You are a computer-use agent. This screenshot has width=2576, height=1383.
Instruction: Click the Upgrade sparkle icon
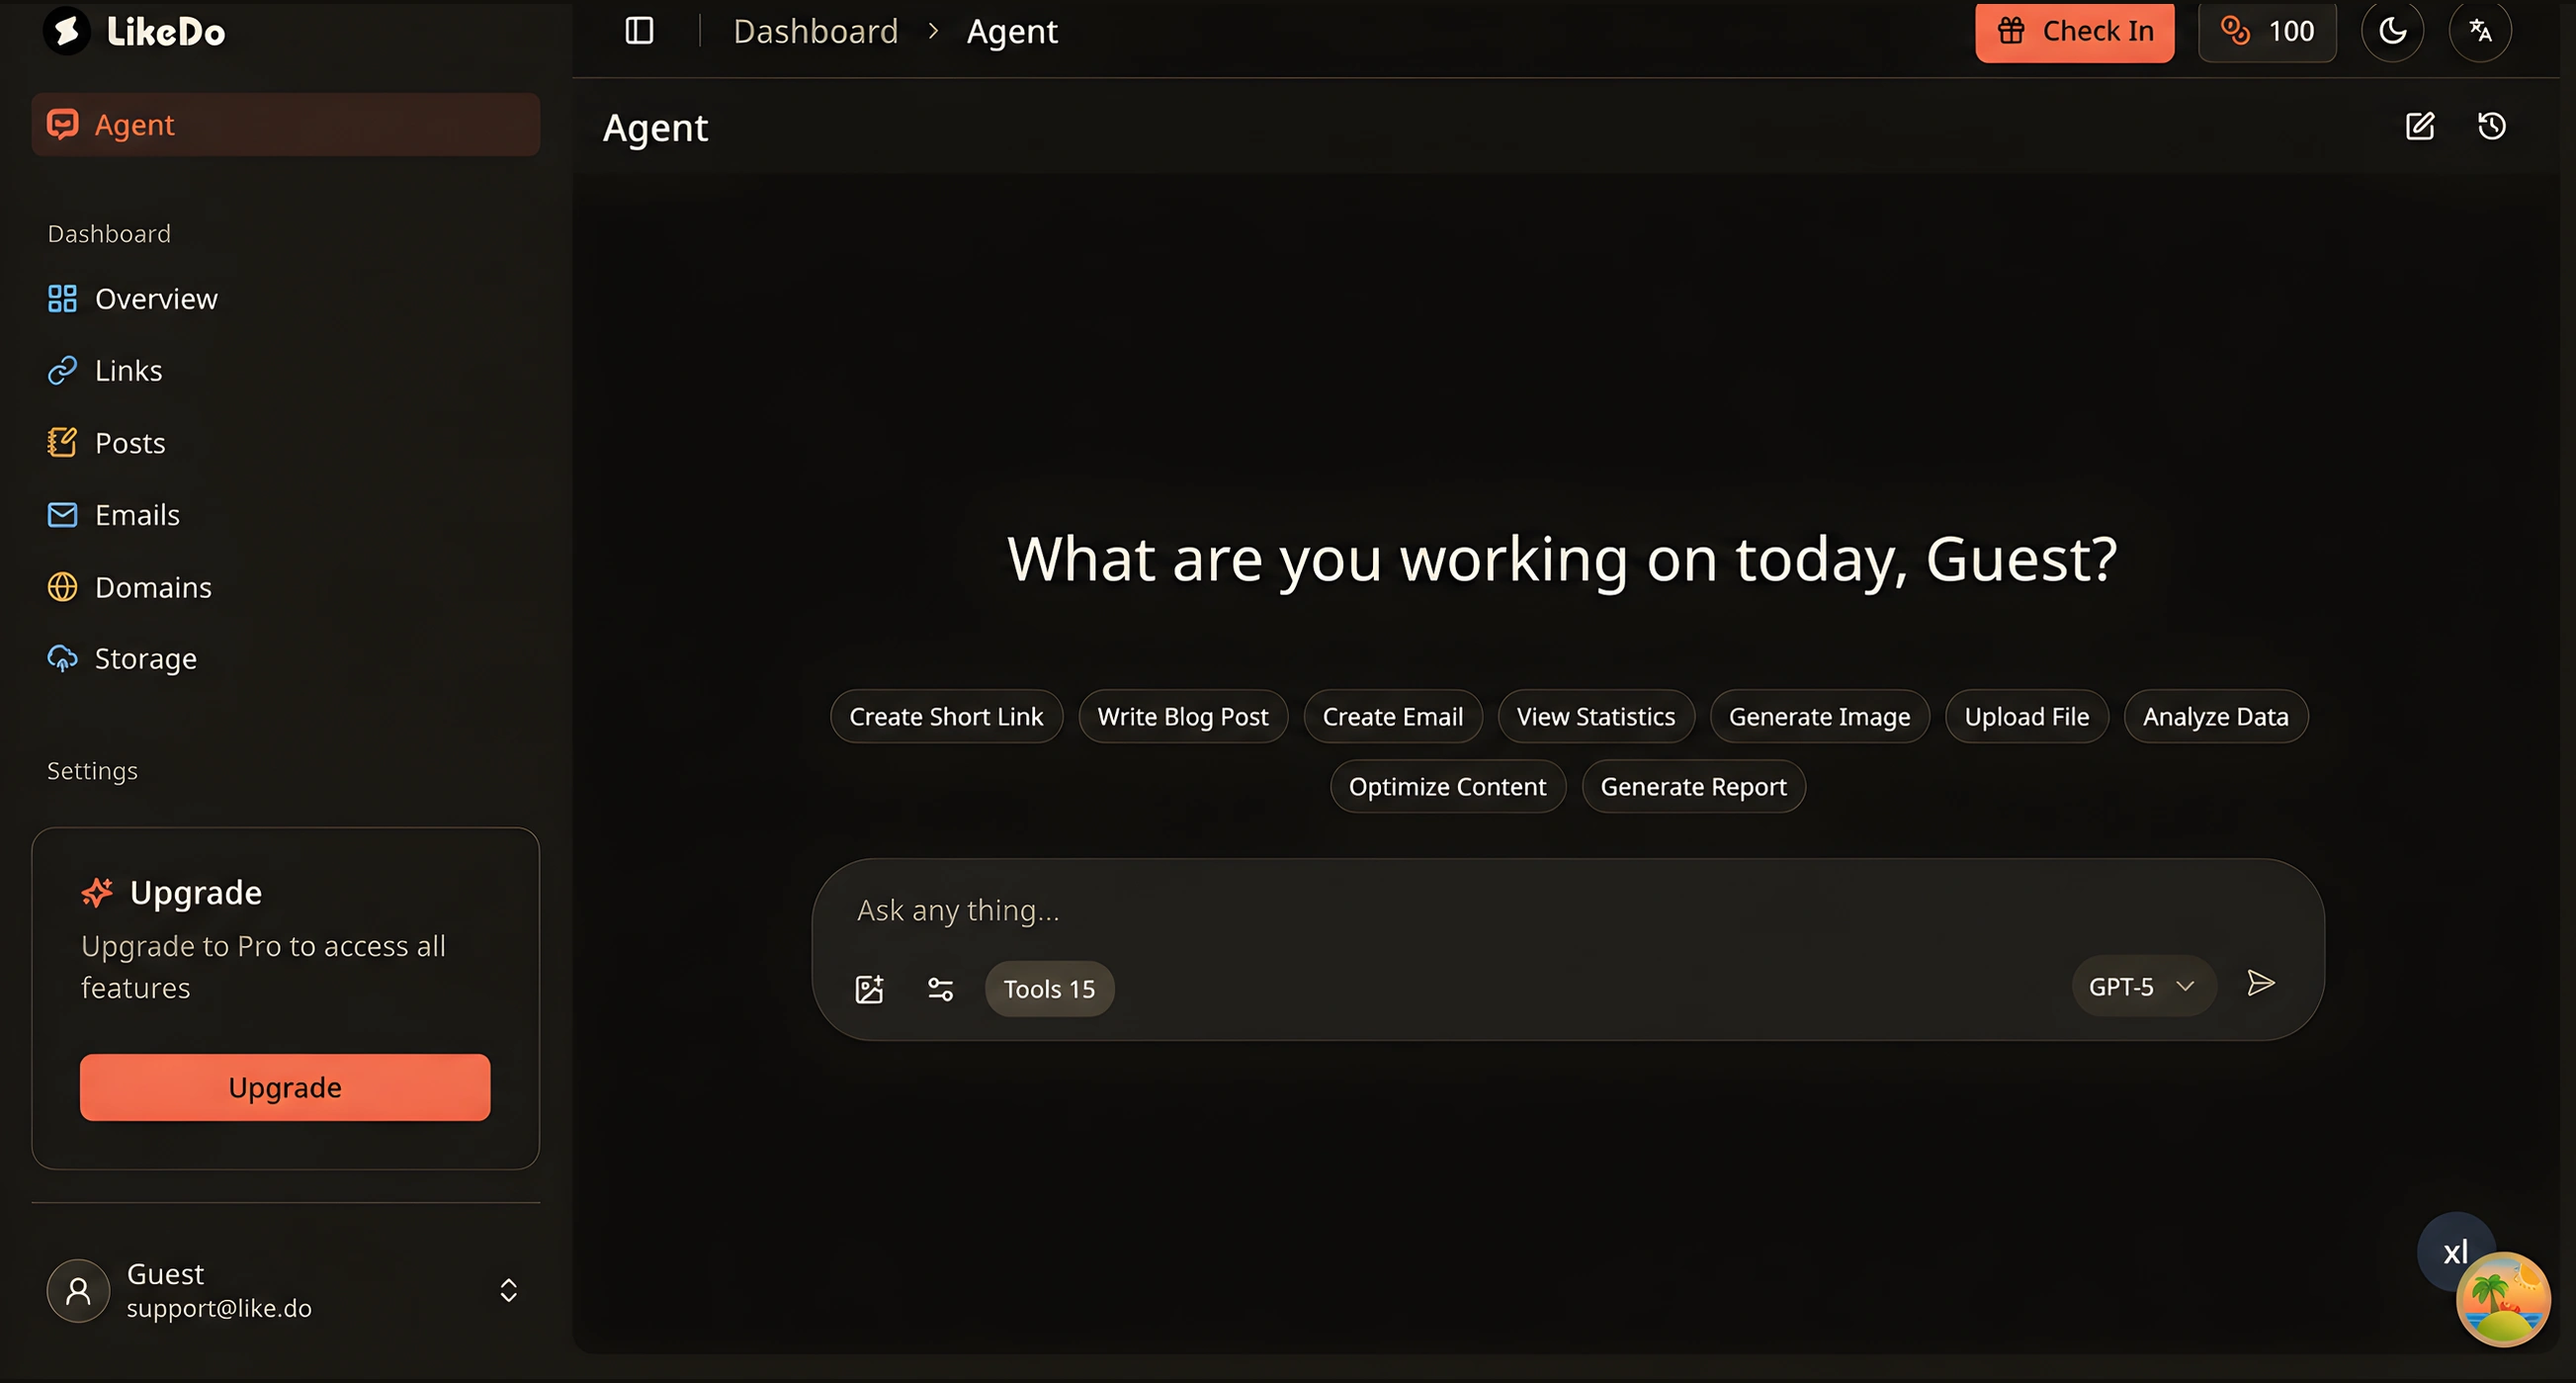(97, 892)
